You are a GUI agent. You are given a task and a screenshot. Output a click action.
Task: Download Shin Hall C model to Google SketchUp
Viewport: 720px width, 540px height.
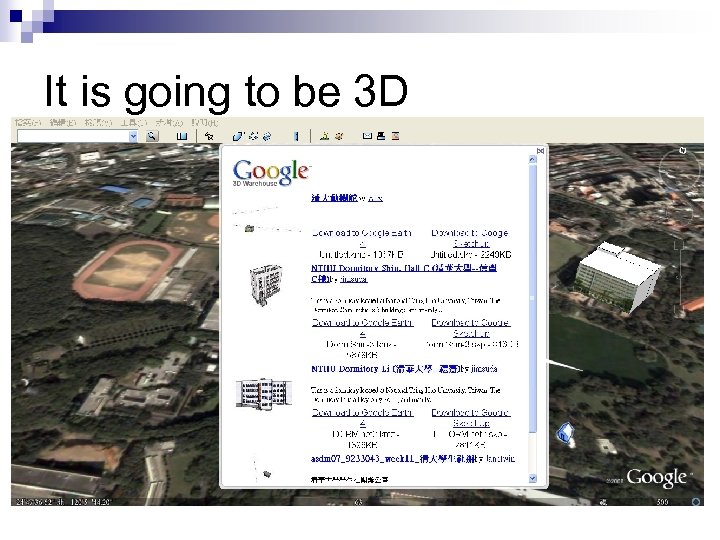pos(471,327)
